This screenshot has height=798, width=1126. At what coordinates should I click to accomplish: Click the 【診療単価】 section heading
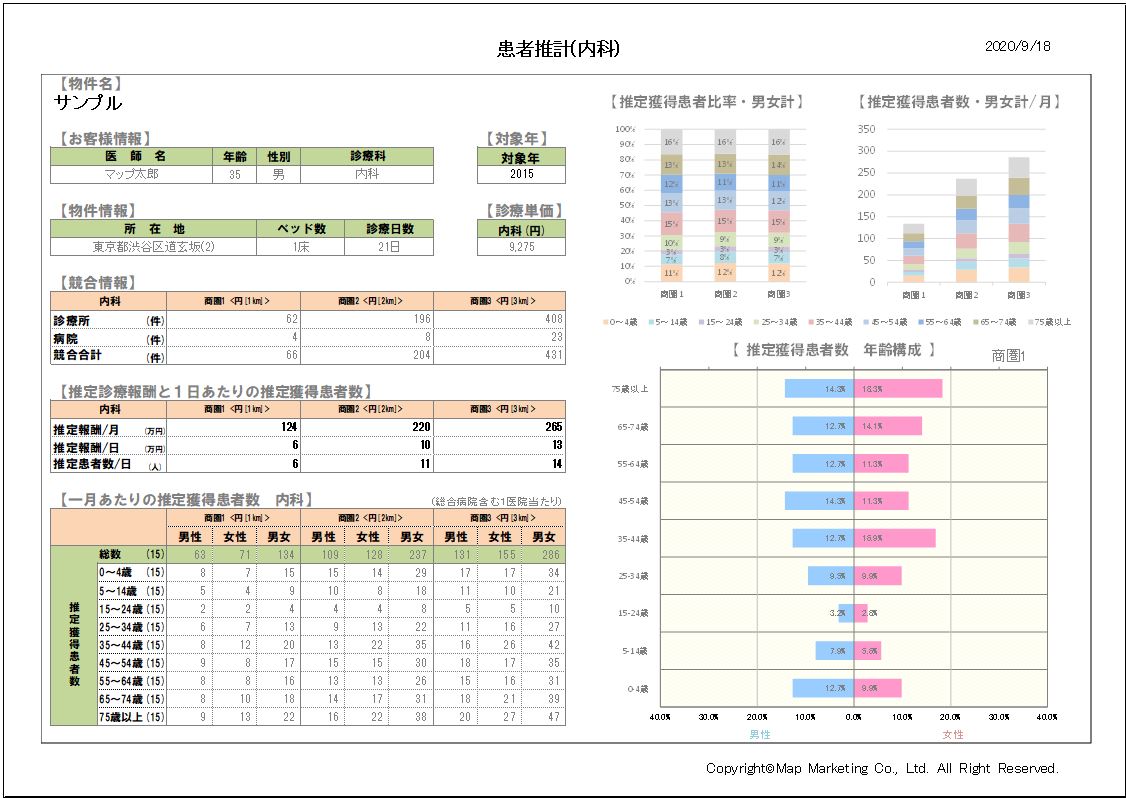pyautogui.click(x=525, y=210)
